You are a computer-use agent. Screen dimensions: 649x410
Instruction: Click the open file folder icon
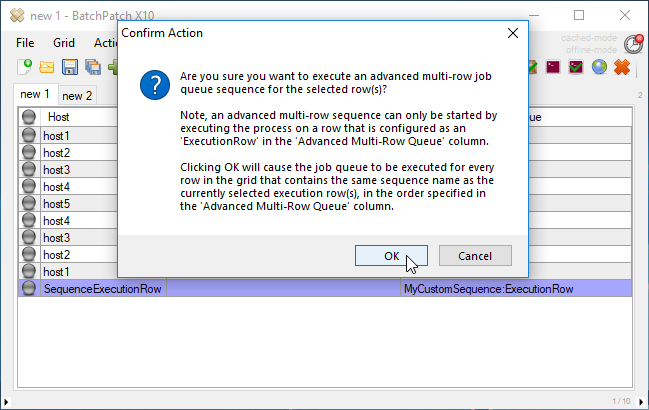[47, 68]
